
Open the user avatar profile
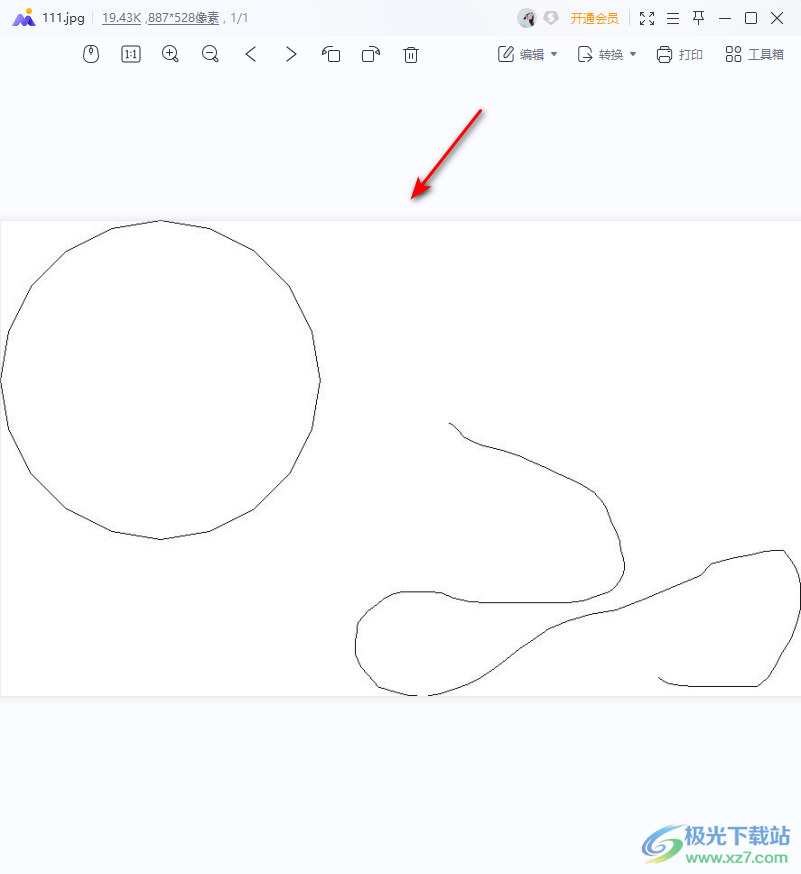[526, 18]
